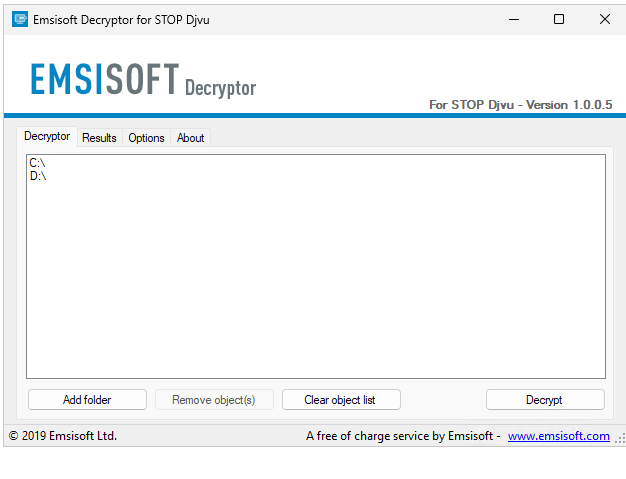626x479 pixels.
Task: Close the Emsisoft Decryptor window
Action: [604, 19]
